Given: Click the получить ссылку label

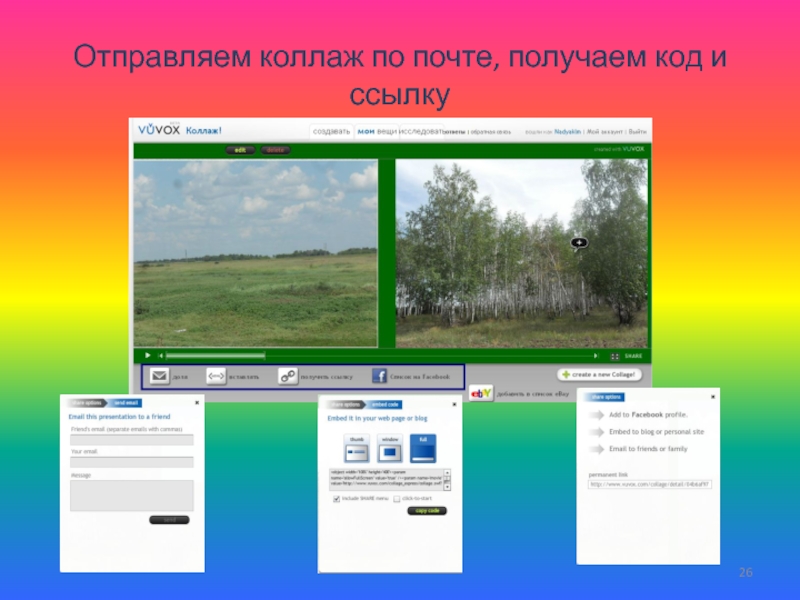Looking at the screenshot, I should [327, 377].
